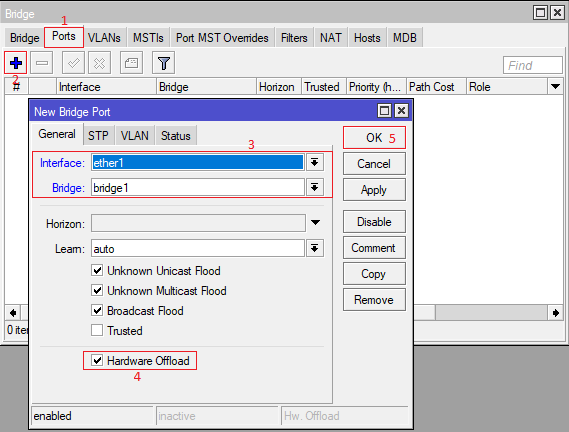The width and height of the screenshot is (569, 432).
Task: Click the Remove button
Action: 374,300
